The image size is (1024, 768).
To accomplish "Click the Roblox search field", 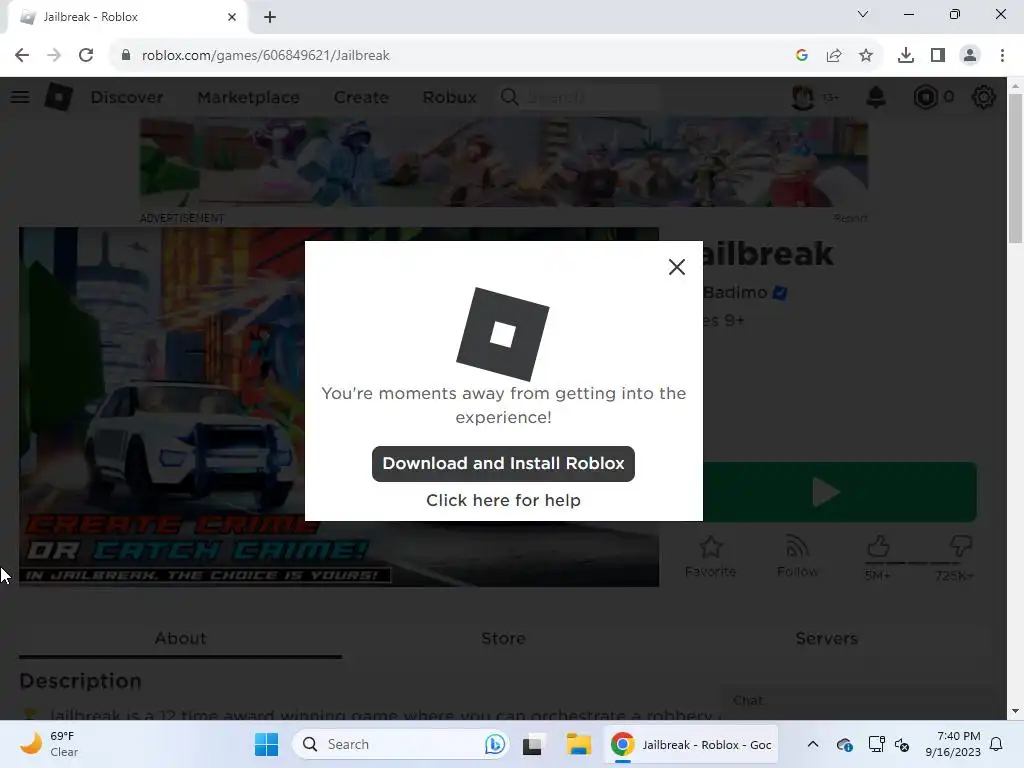I will coord(580,97).
